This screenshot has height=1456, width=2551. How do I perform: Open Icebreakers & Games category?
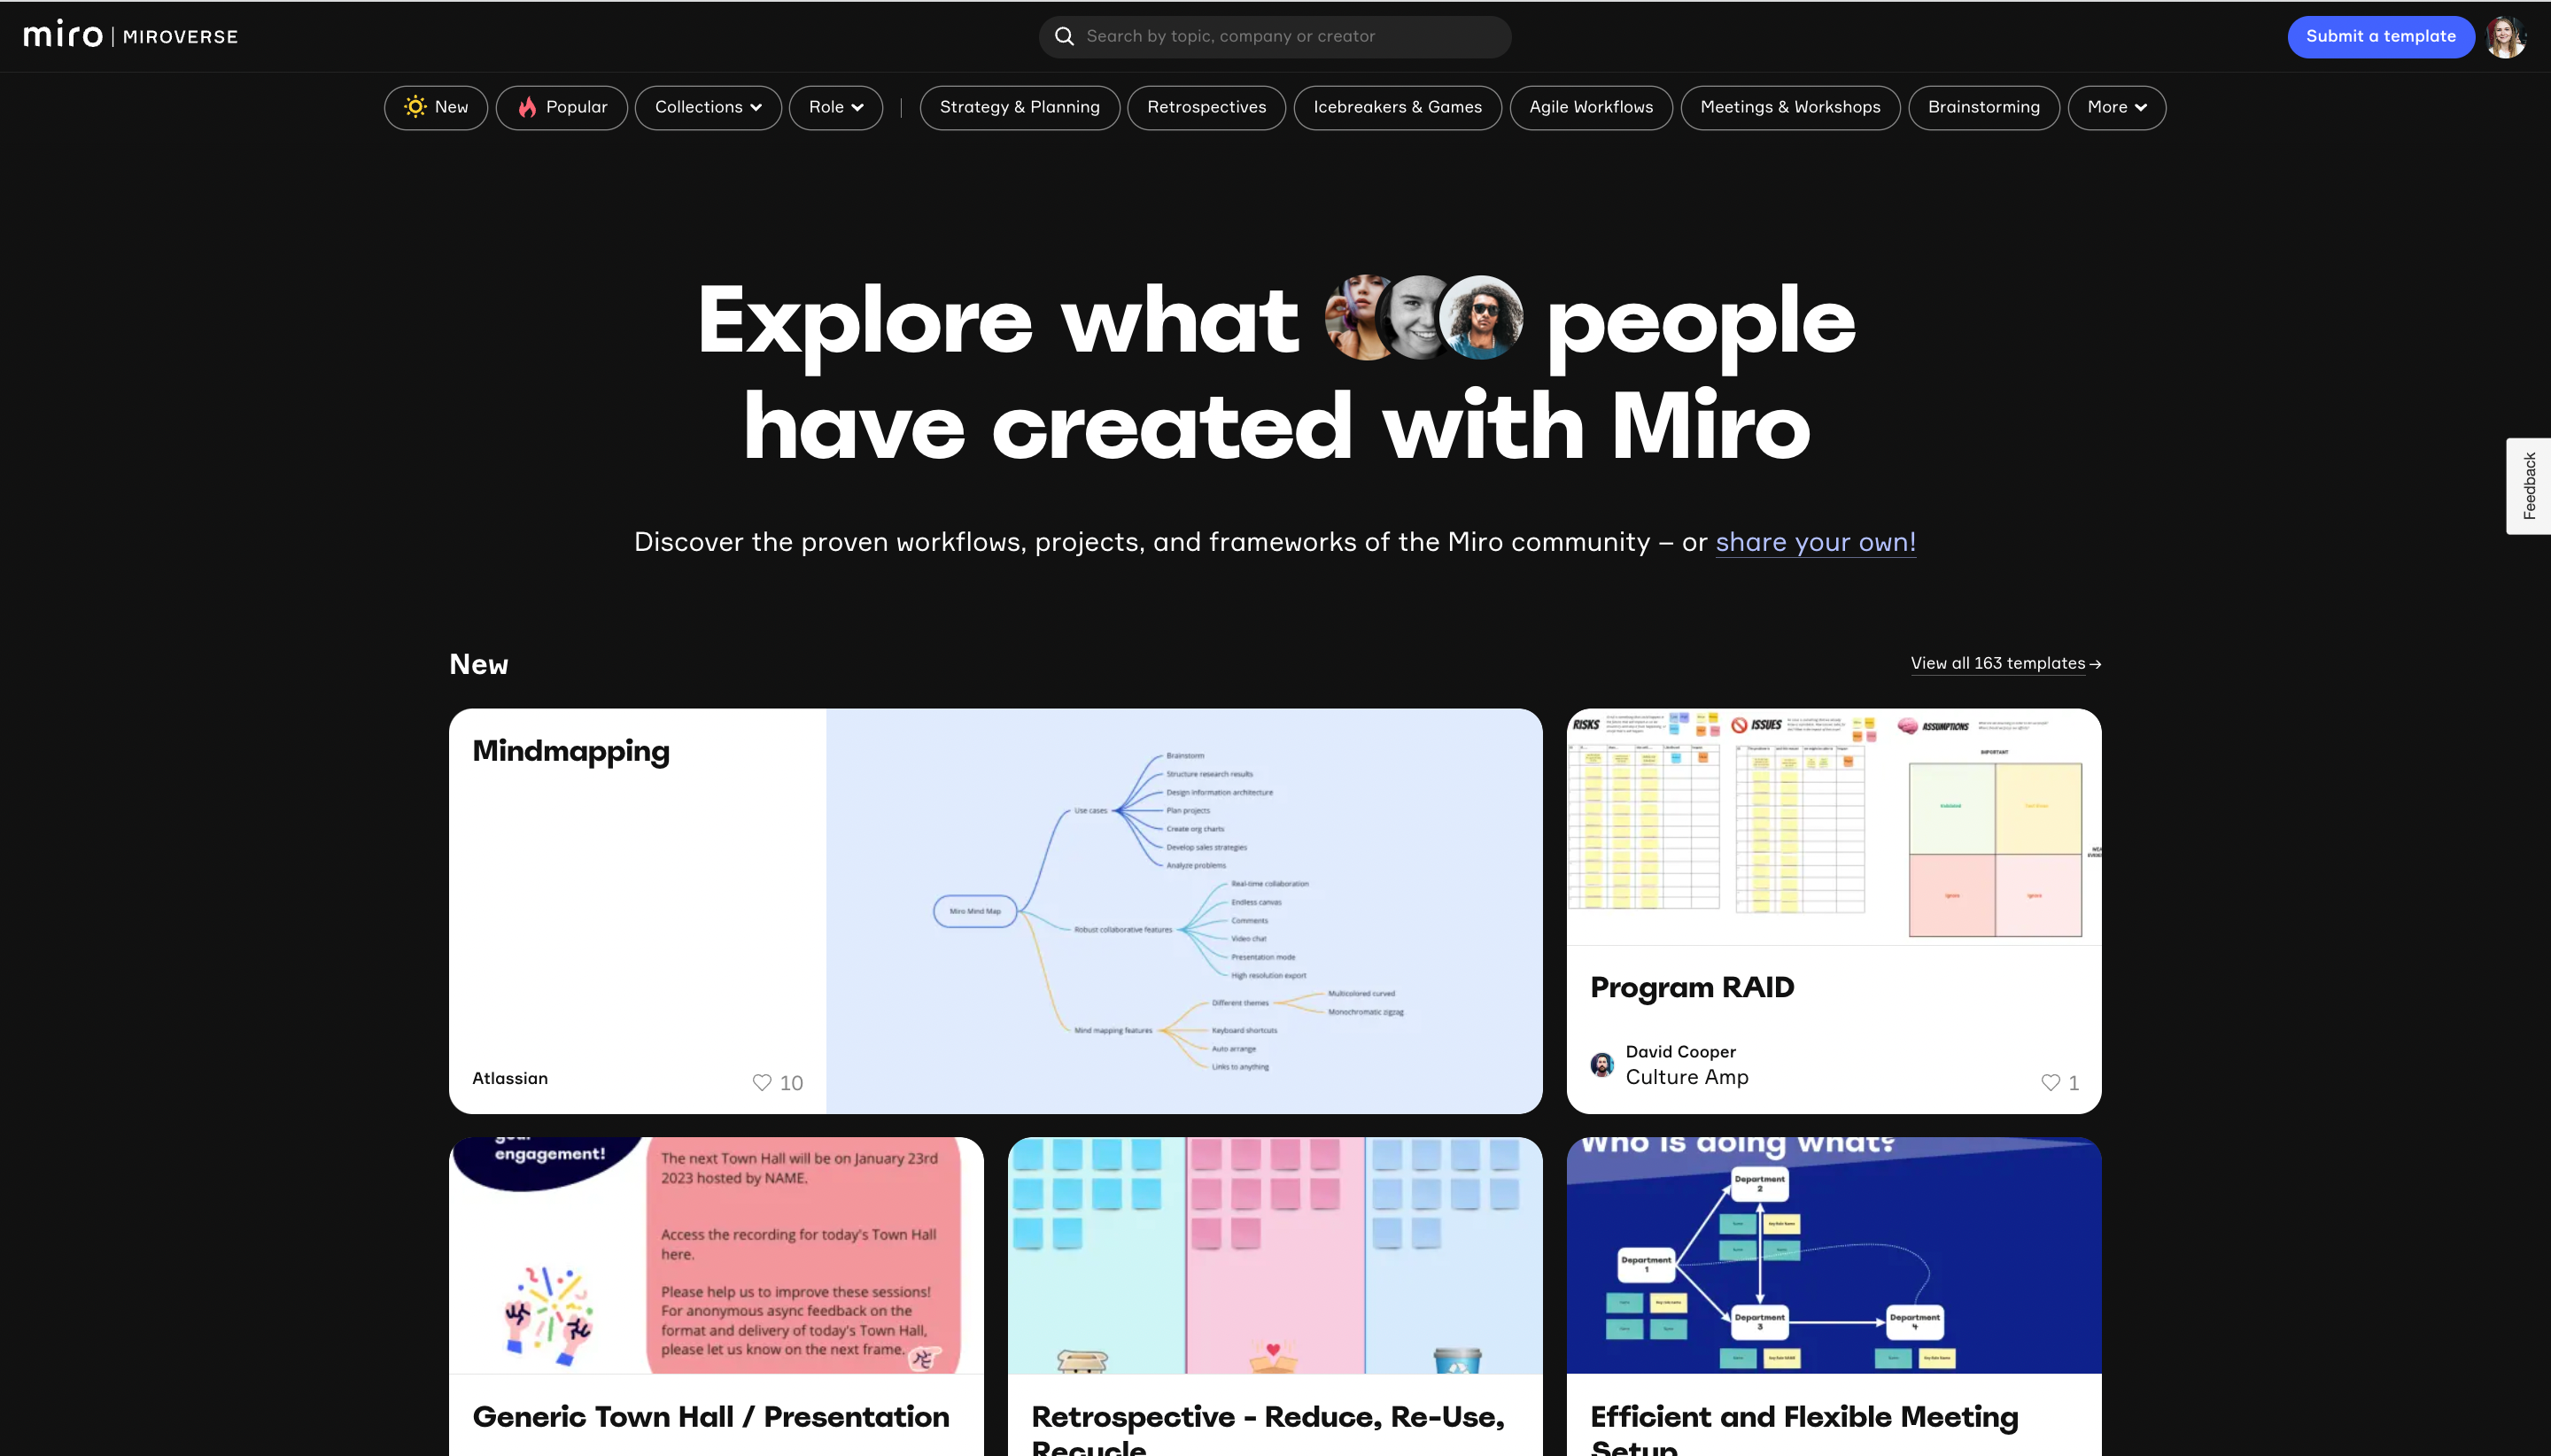click(1398, 107)
